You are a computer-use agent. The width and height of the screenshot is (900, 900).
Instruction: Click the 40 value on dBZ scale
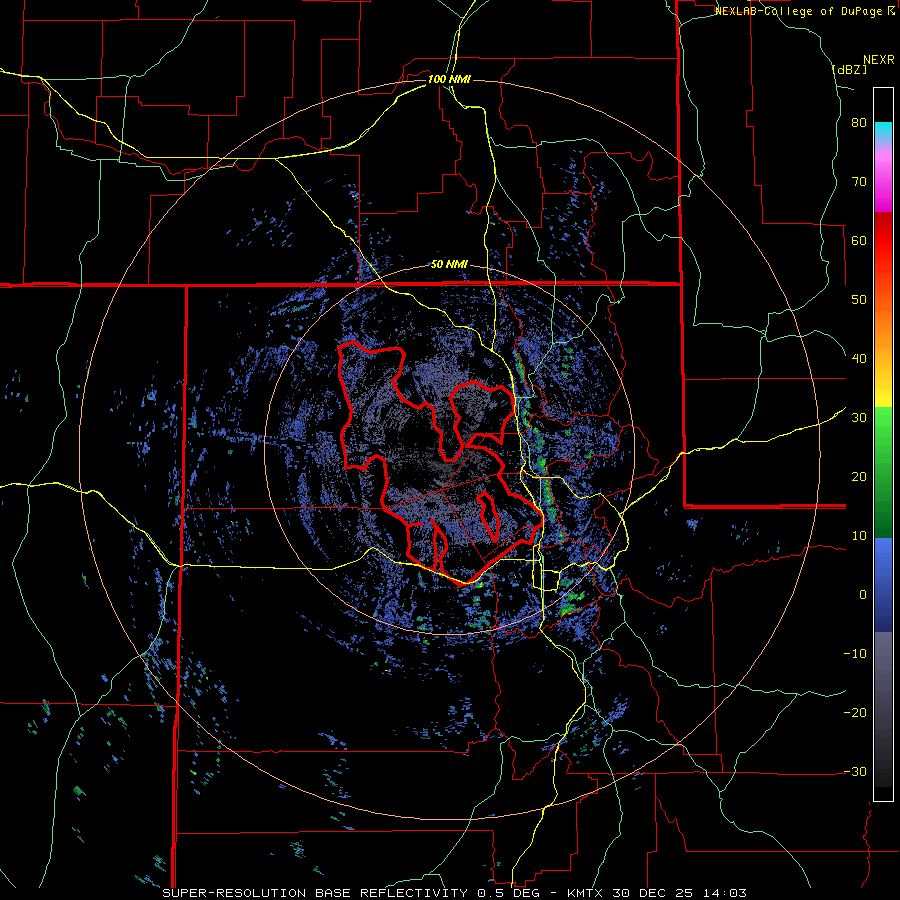(x=859, y=359)
